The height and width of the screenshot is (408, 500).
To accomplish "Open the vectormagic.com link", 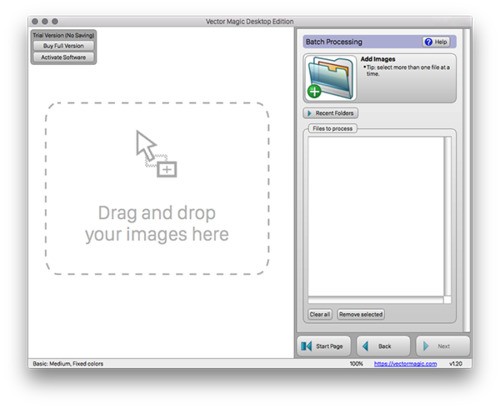I will click(405, 364).
